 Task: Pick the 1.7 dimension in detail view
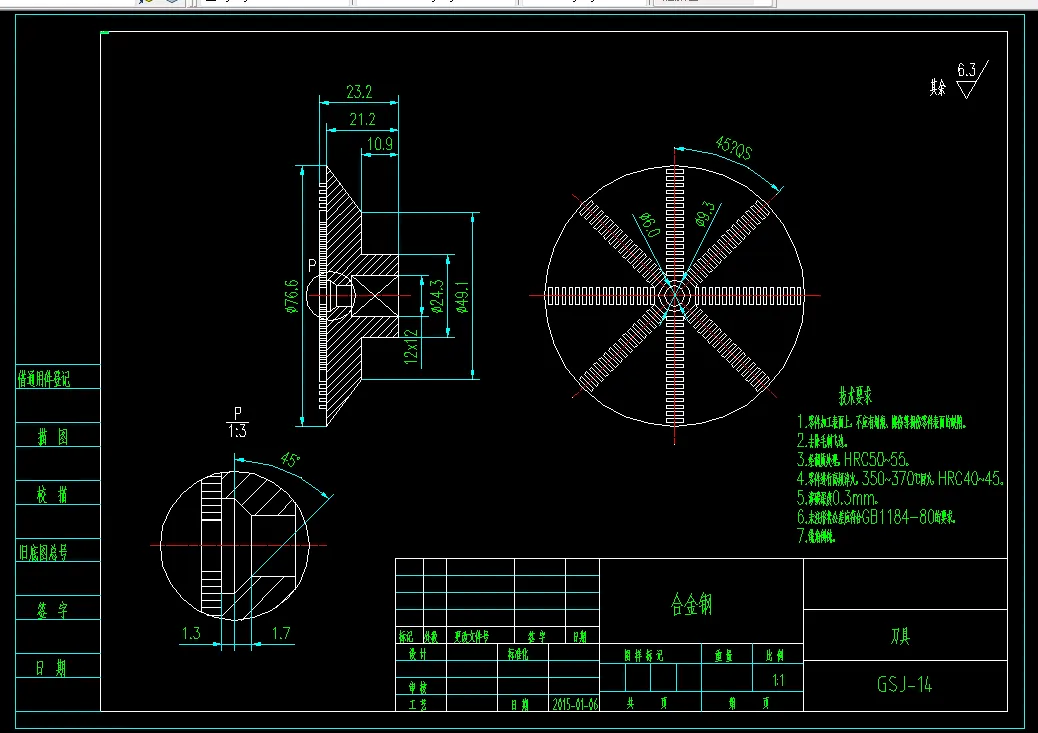(281, 633)
